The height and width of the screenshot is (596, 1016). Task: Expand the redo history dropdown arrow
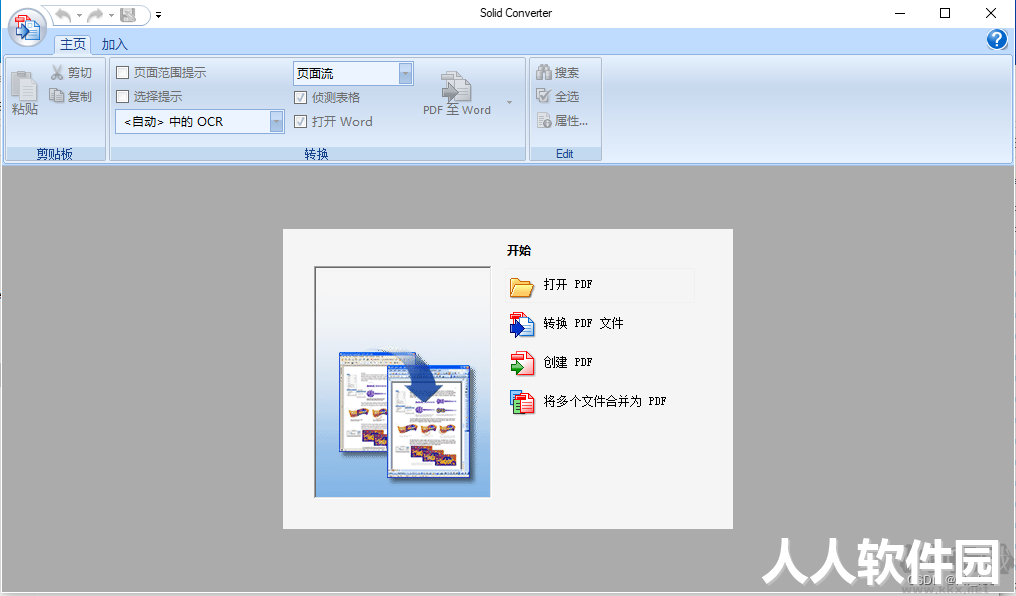111,15
